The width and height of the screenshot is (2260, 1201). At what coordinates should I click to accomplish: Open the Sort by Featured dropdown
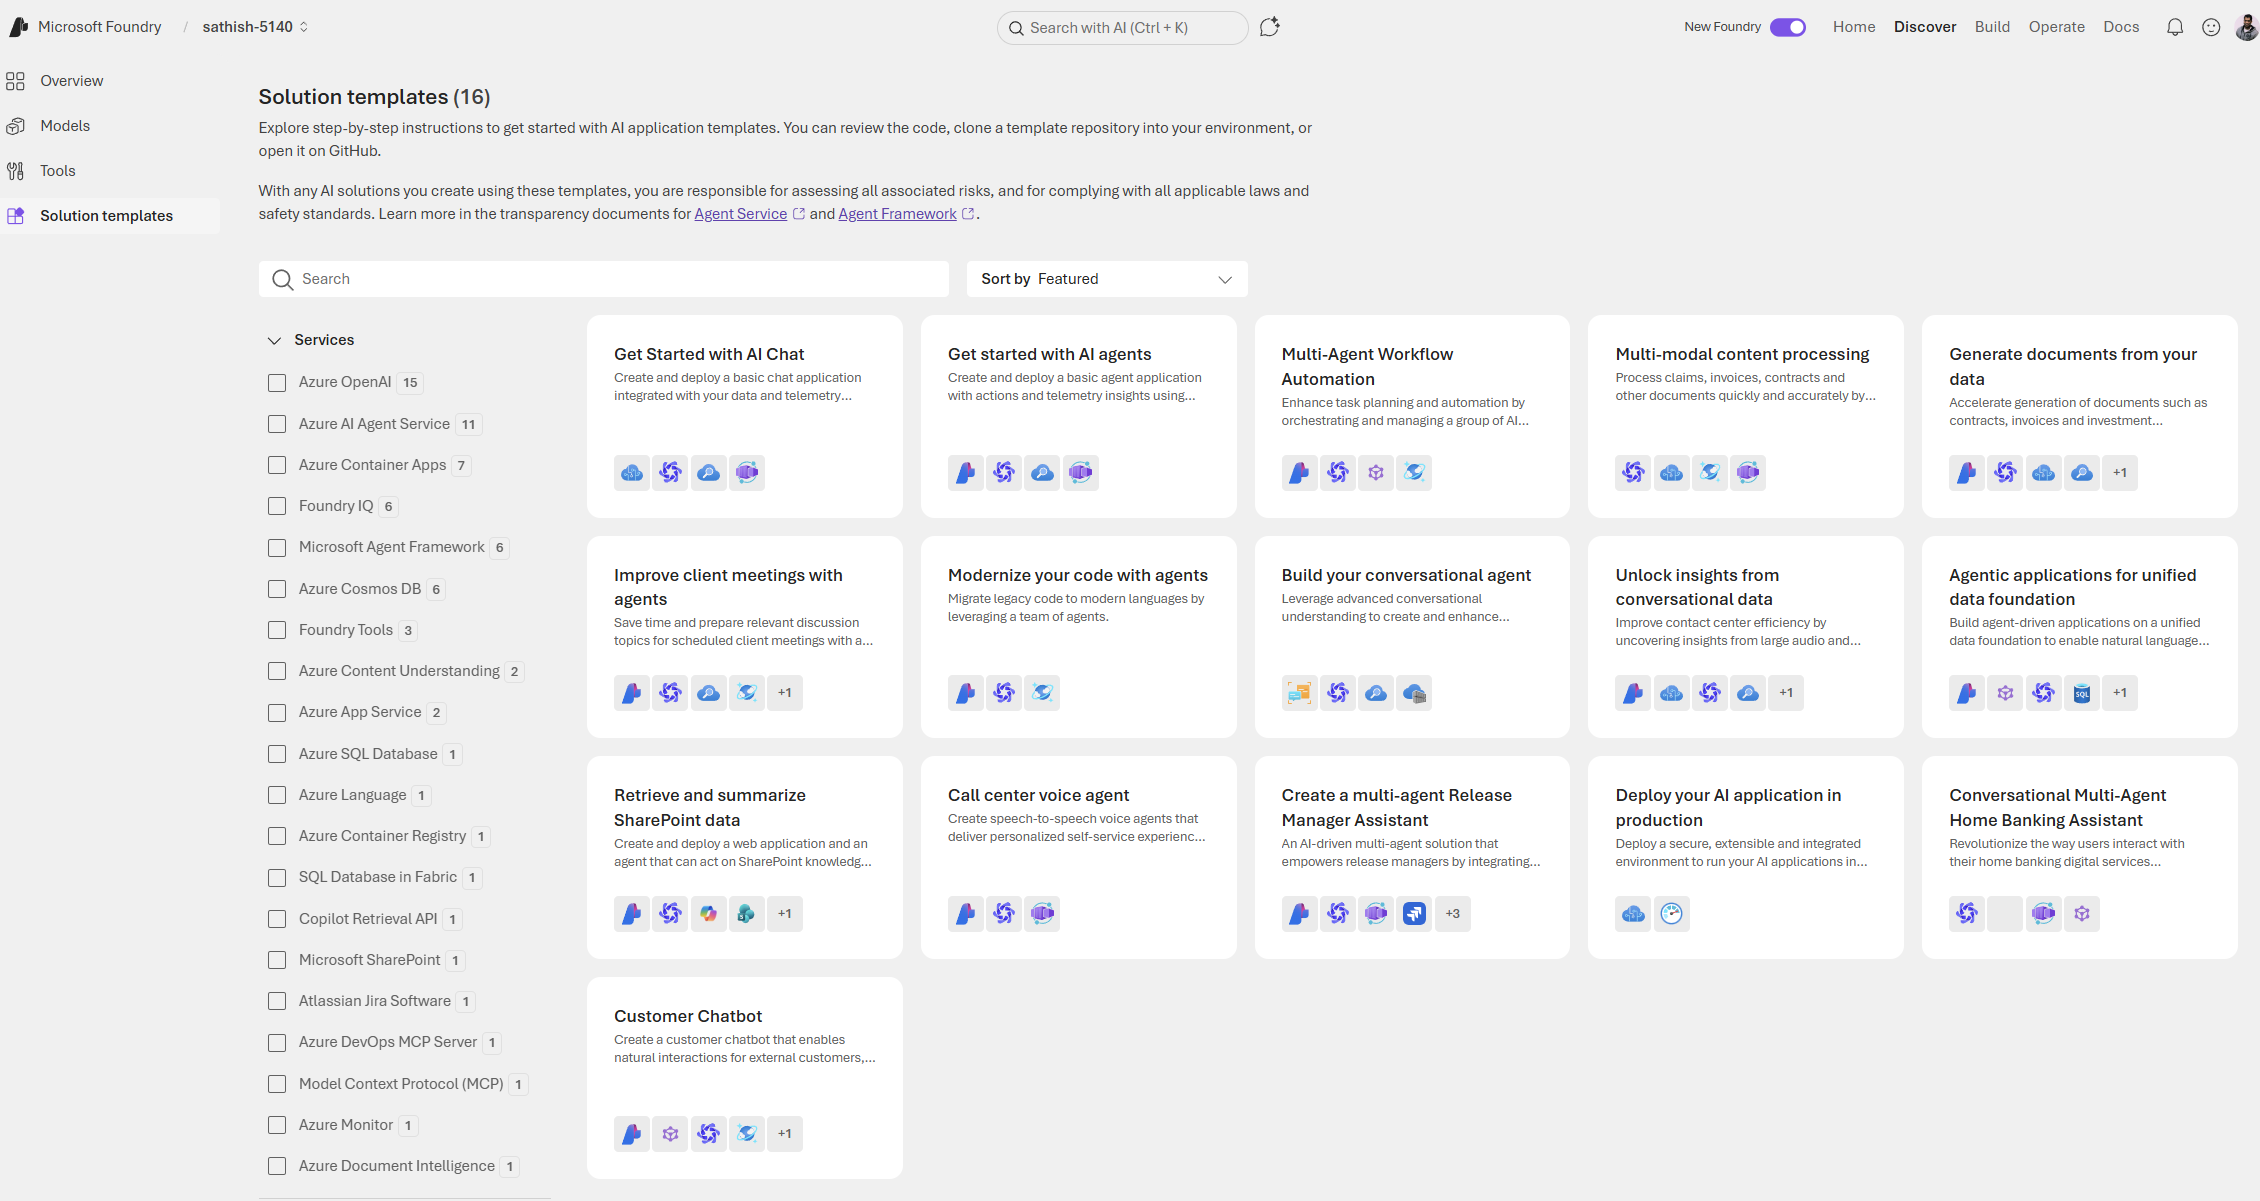tap(1106, 279)
